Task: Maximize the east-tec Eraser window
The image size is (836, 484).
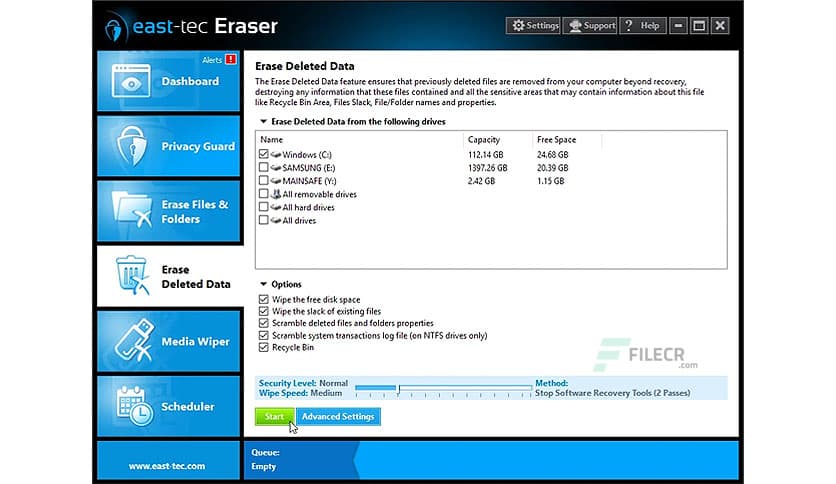Action: 699,26
